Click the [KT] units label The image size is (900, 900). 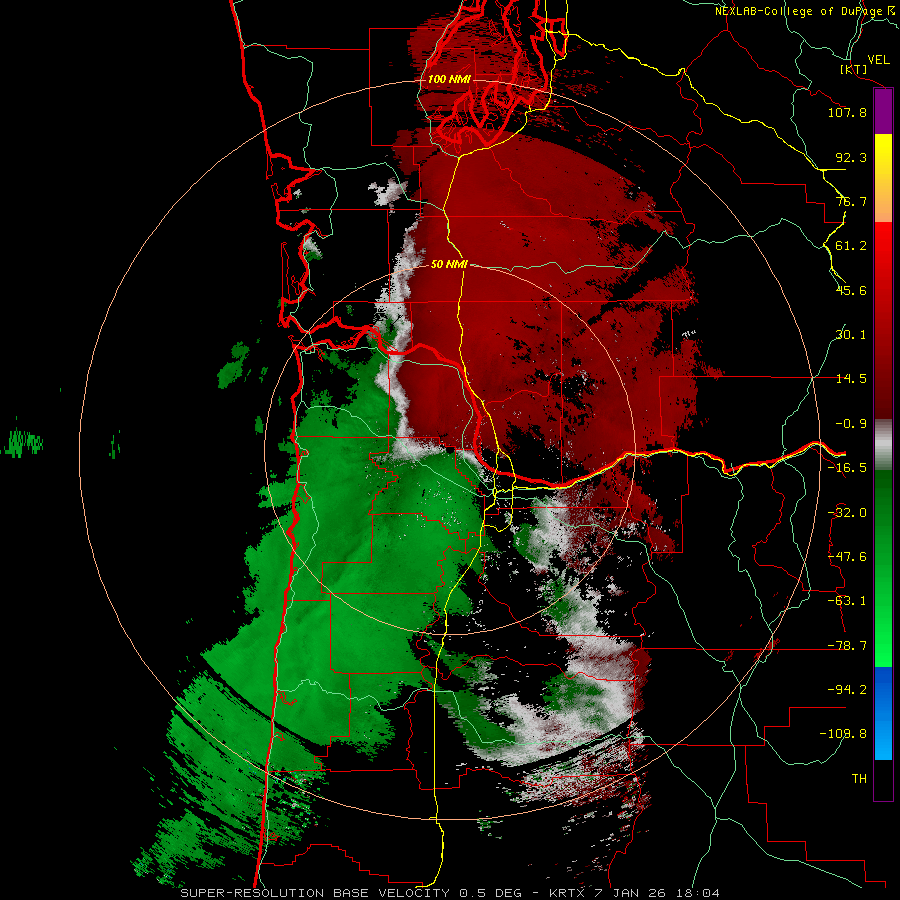coord(854,69)
